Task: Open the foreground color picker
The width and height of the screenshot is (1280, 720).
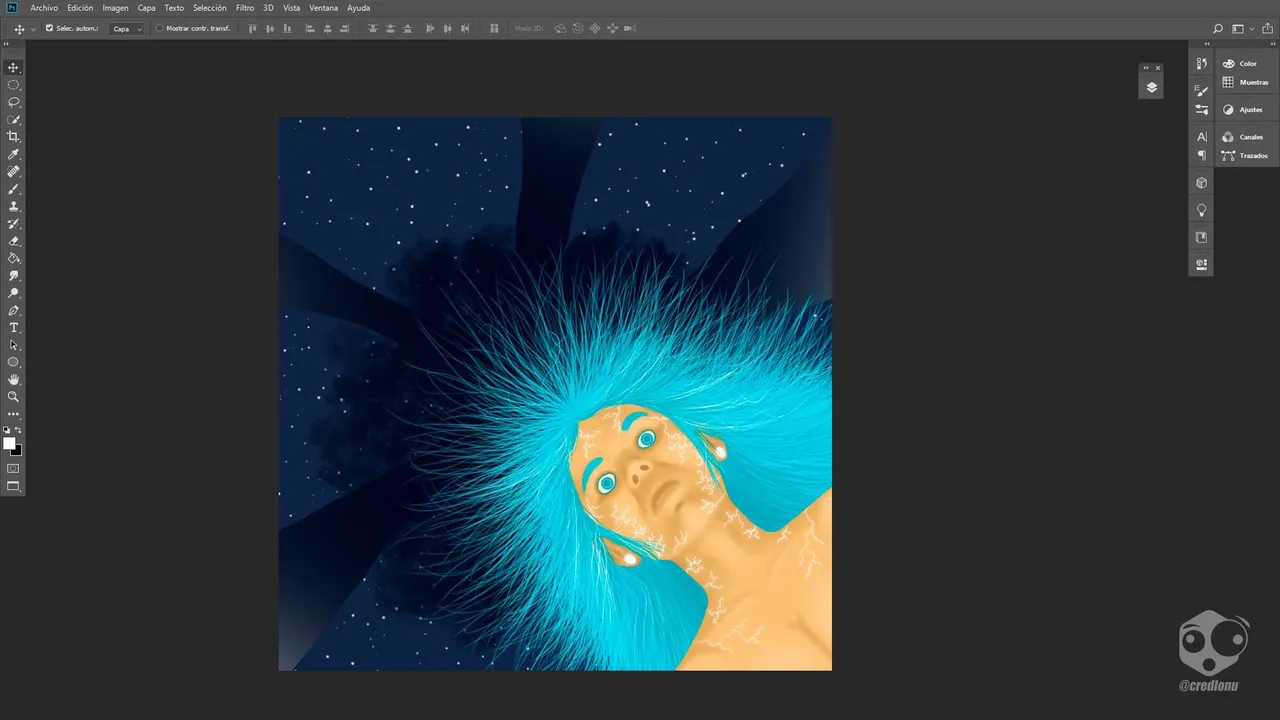Action: 9,443
